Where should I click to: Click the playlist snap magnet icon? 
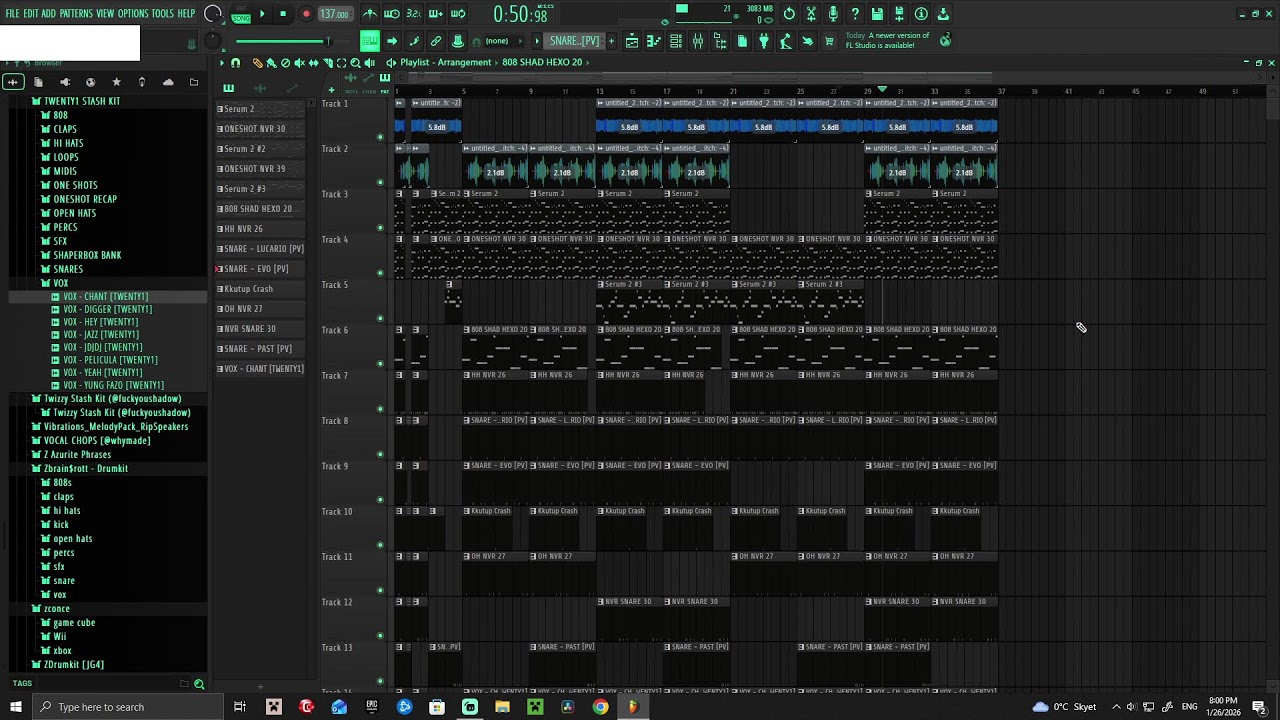pos(235,62)
